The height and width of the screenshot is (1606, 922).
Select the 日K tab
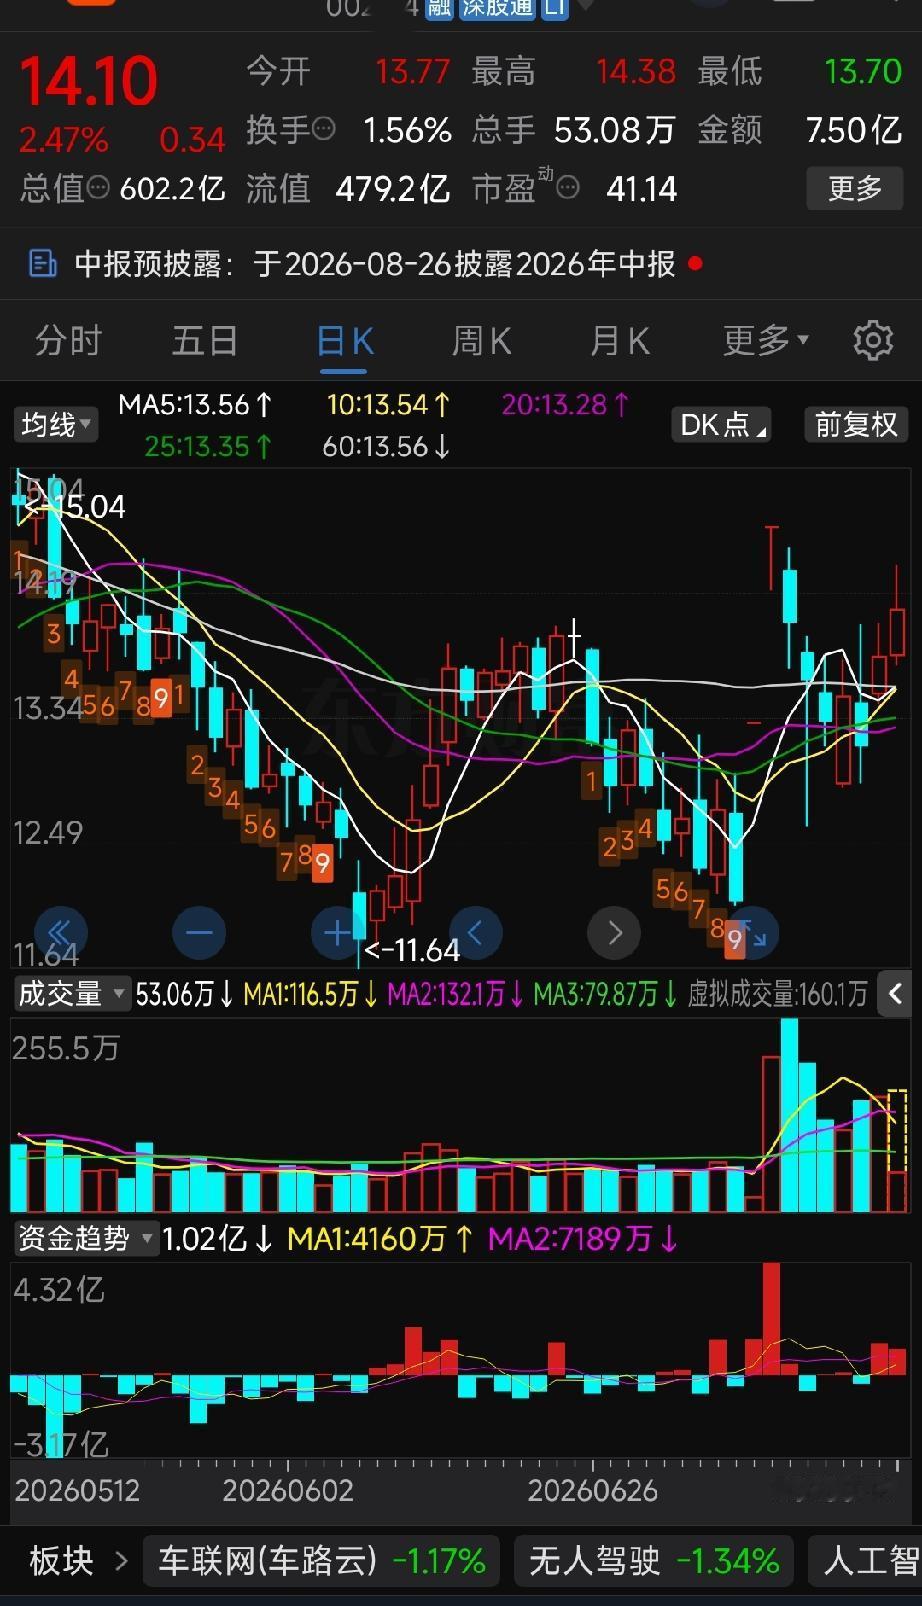(344, 343)
